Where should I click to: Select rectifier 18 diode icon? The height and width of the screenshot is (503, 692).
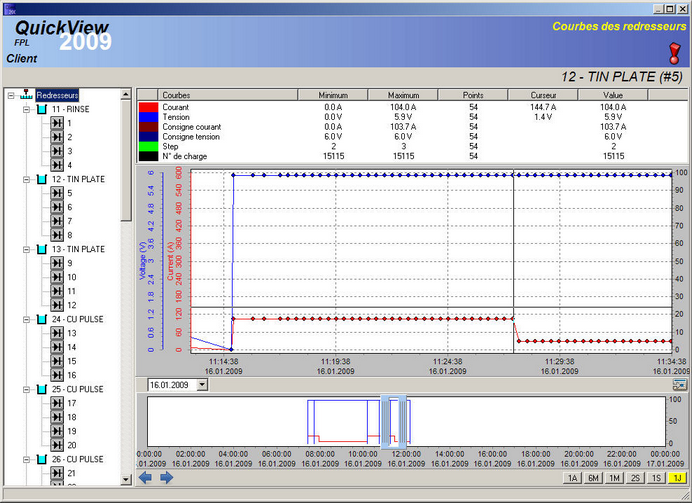pos(57,417)
